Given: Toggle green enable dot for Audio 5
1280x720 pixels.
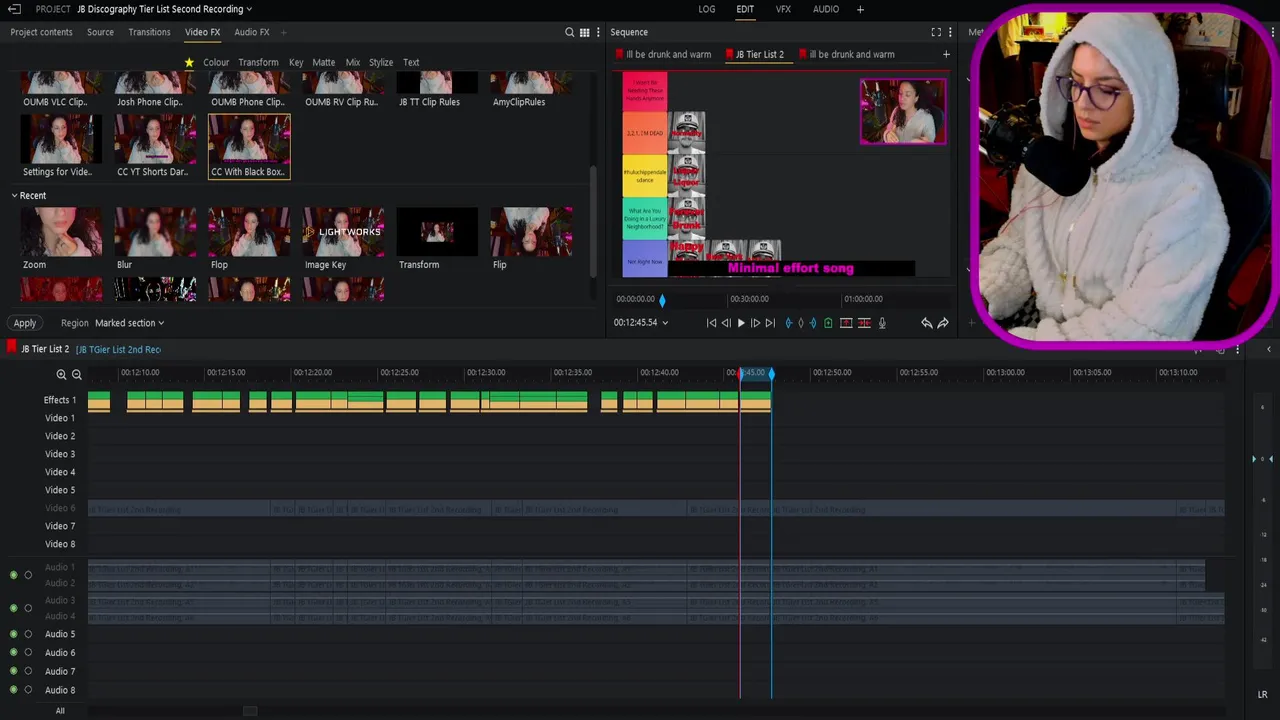Looking at the screenshot, I should [x=14, y=634].
